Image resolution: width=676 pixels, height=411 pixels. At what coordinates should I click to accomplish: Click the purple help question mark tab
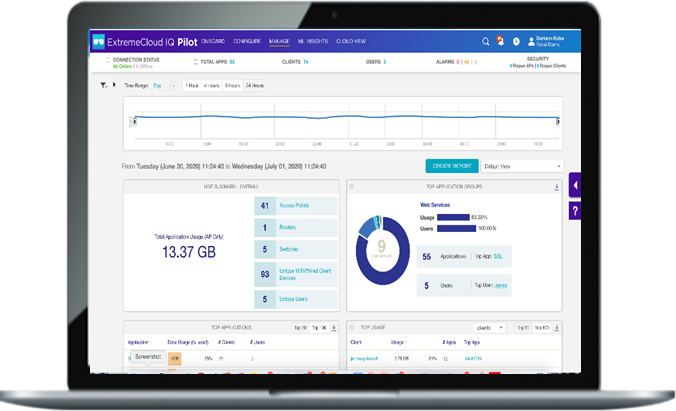(x=575, y=211)
